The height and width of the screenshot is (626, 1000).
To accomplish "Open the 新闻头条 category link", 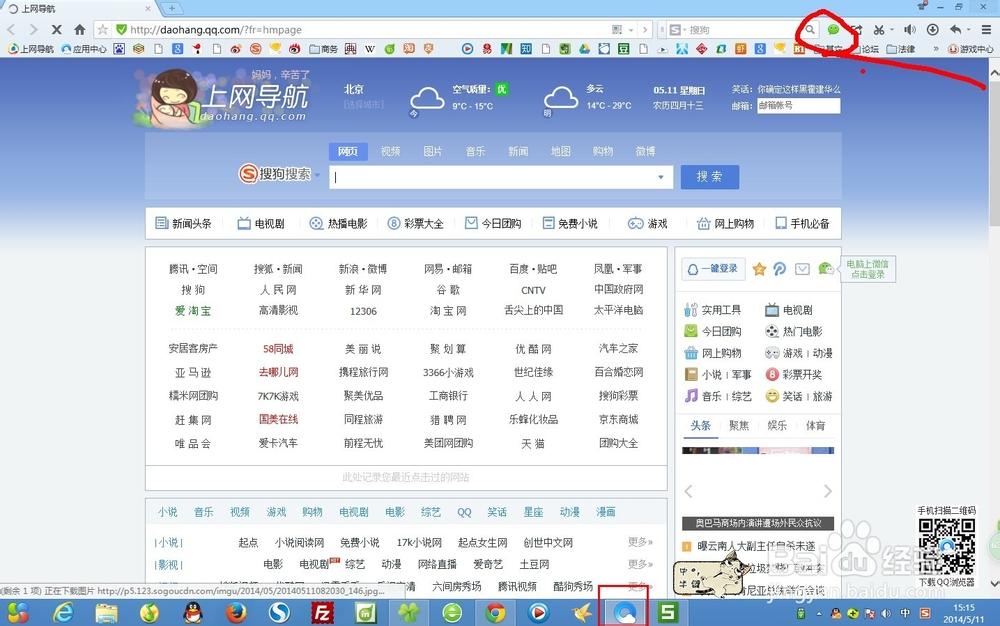I will point(184,224).
